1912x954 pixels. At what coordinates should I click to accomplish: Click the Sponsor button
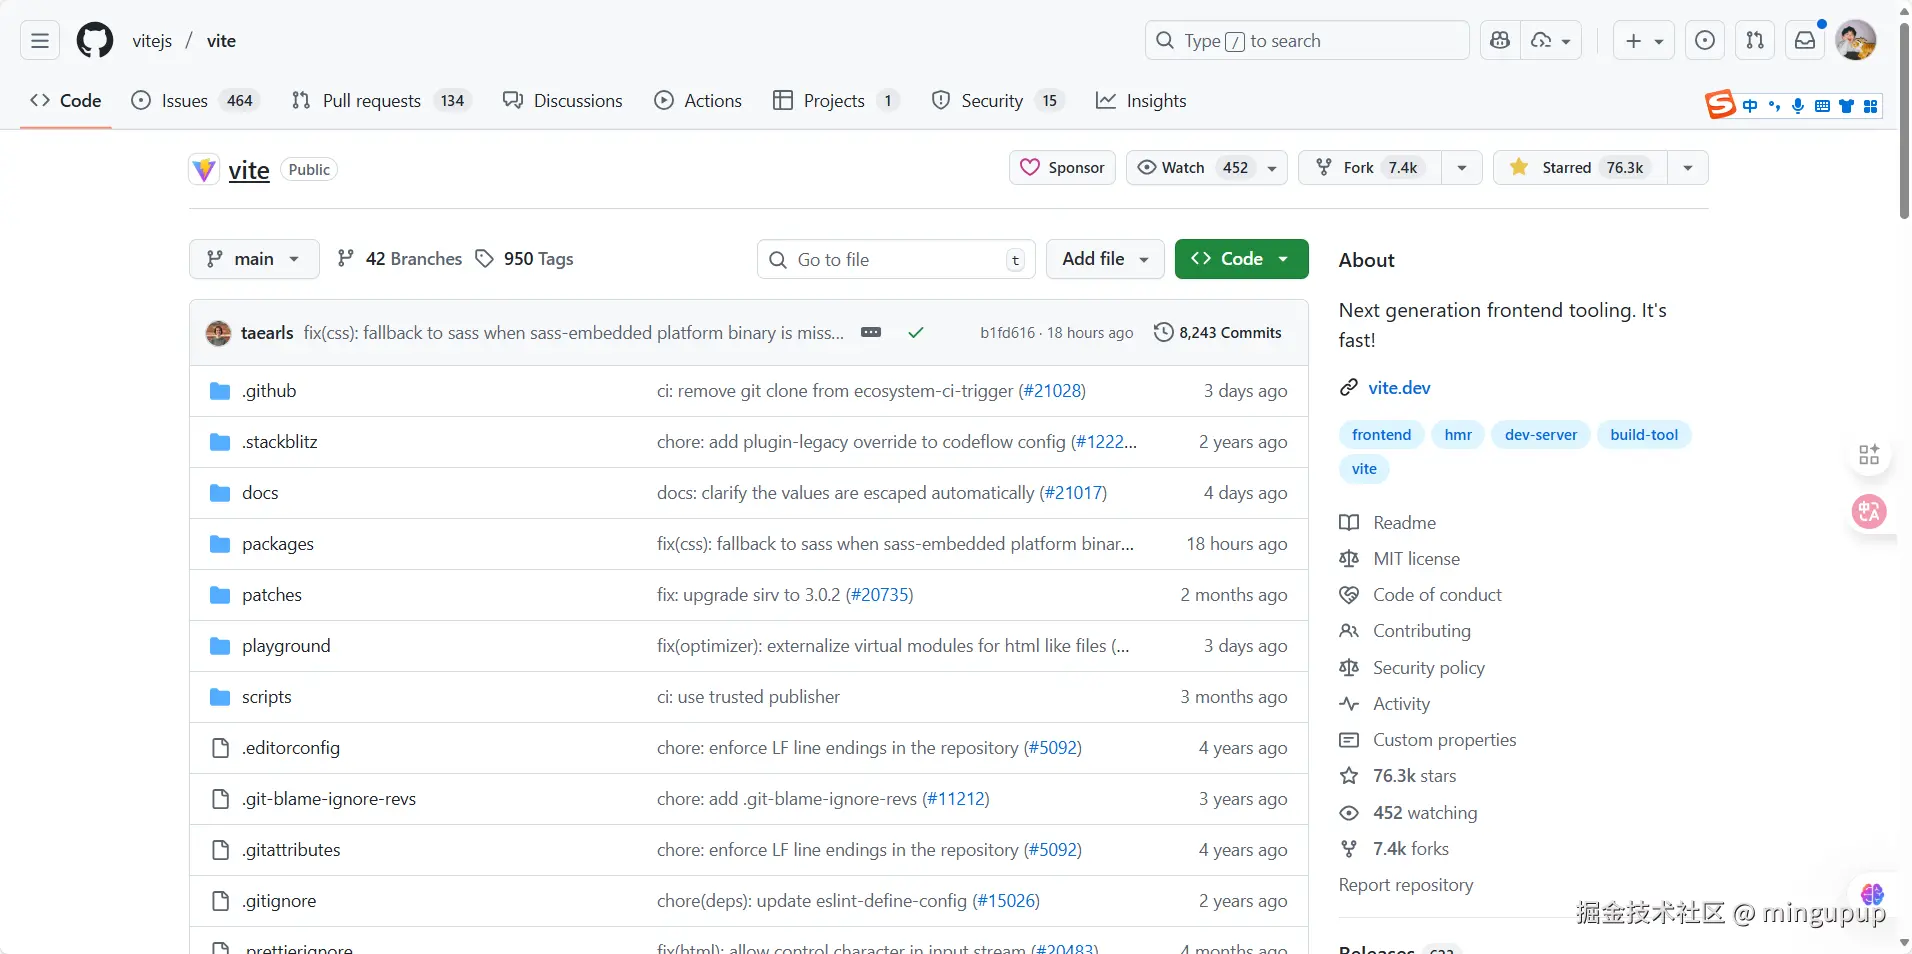(x=1062, y=168)
